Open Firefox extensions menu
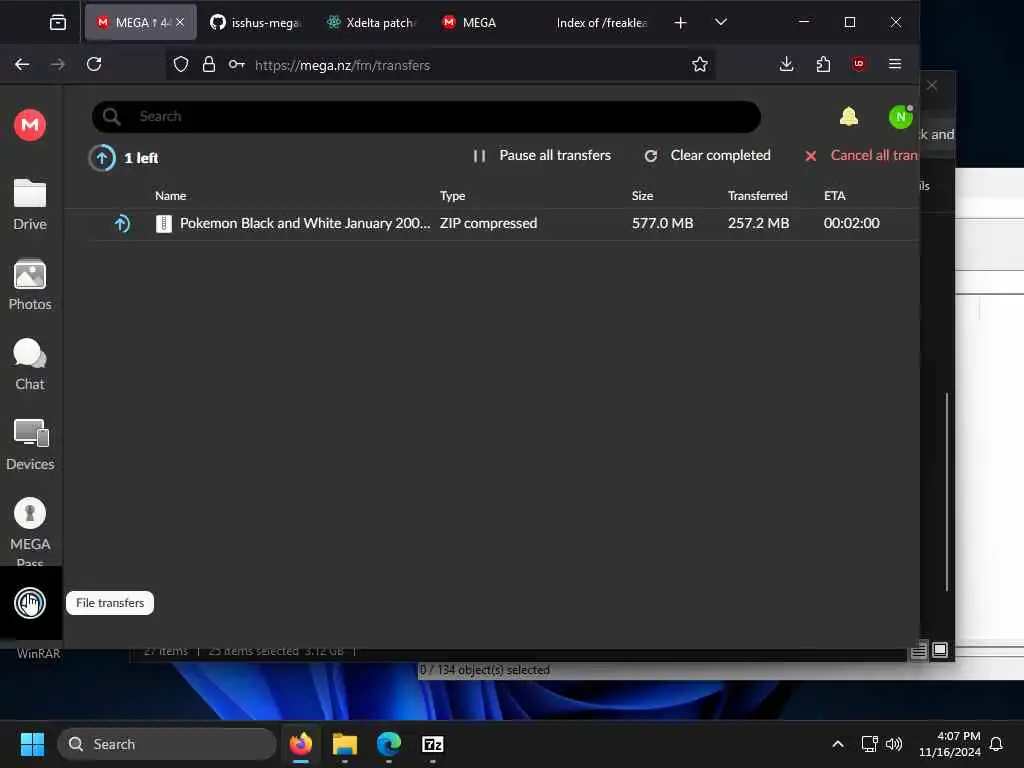 823,65
